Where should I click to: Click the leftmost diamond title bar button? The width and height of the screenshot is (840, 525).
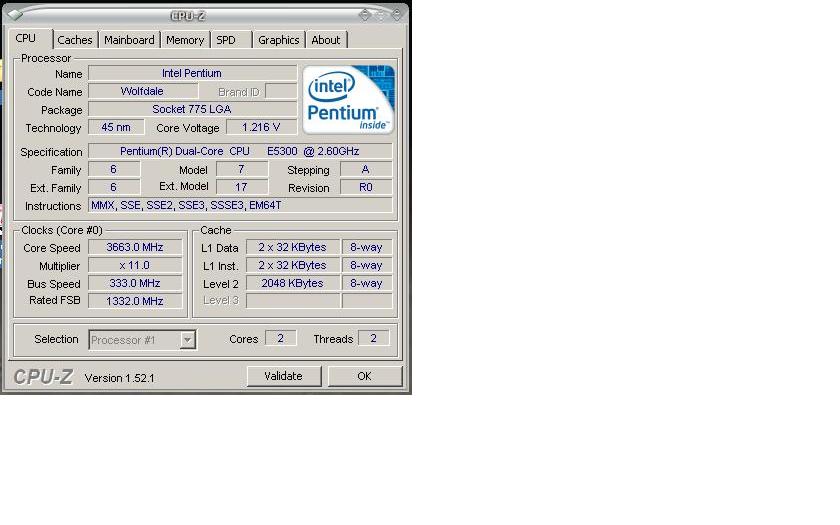point(364,14)
